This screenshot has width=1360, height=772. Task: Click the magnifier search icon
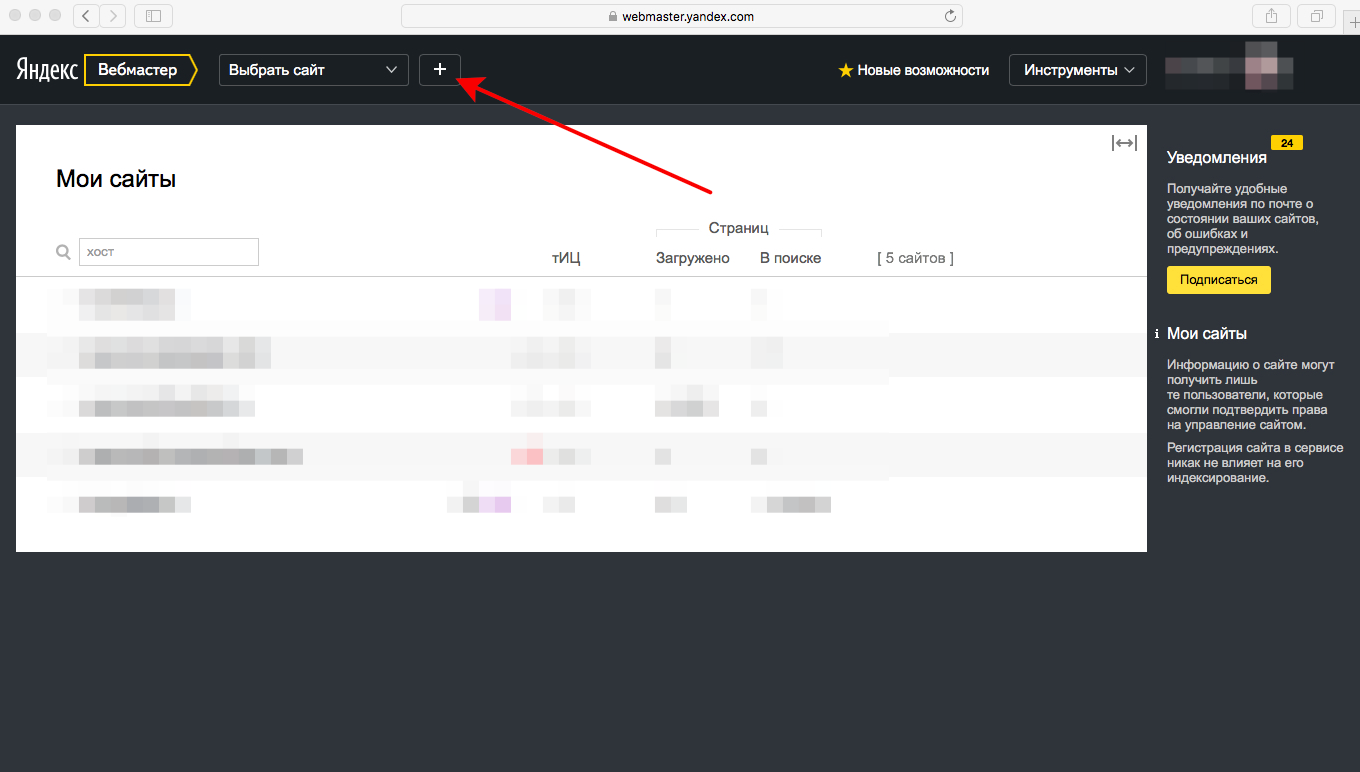click(x=63, y=252)
